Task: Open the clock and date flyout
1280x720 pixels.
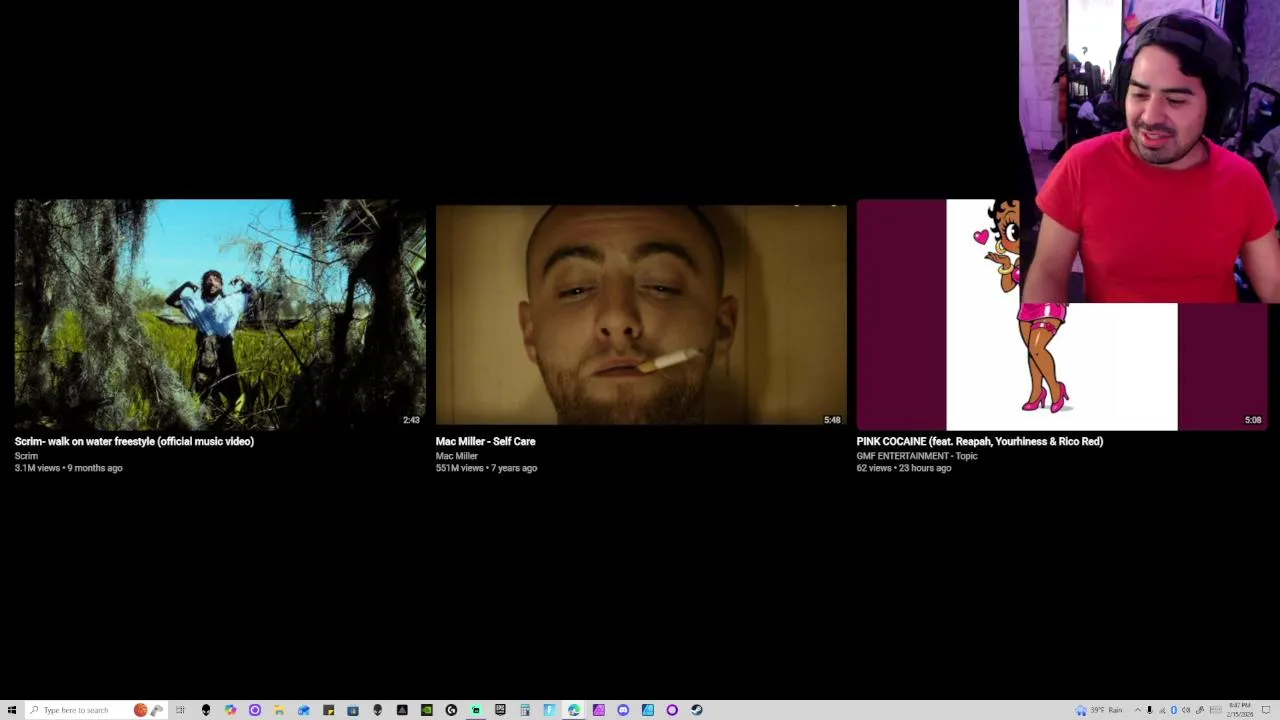Action: 1240,710
